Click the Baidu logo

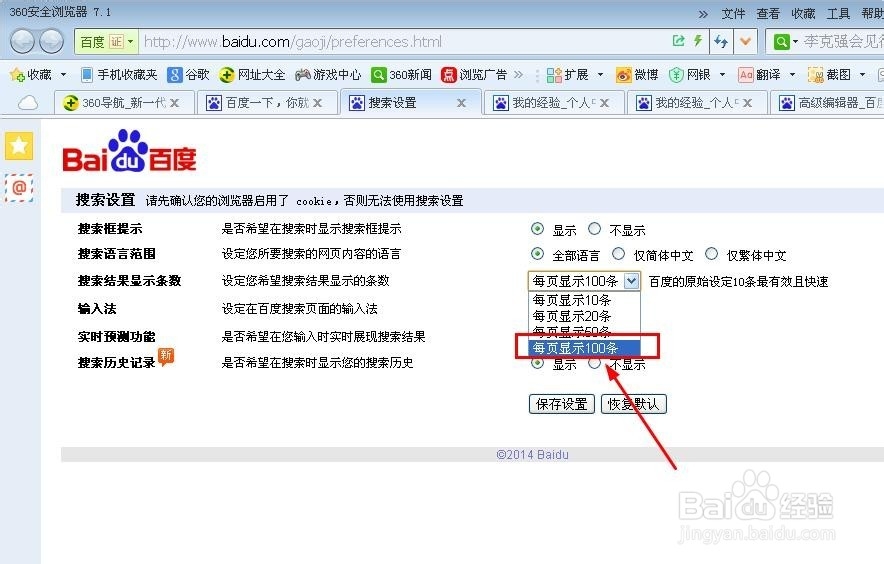(x=129, y=151)
